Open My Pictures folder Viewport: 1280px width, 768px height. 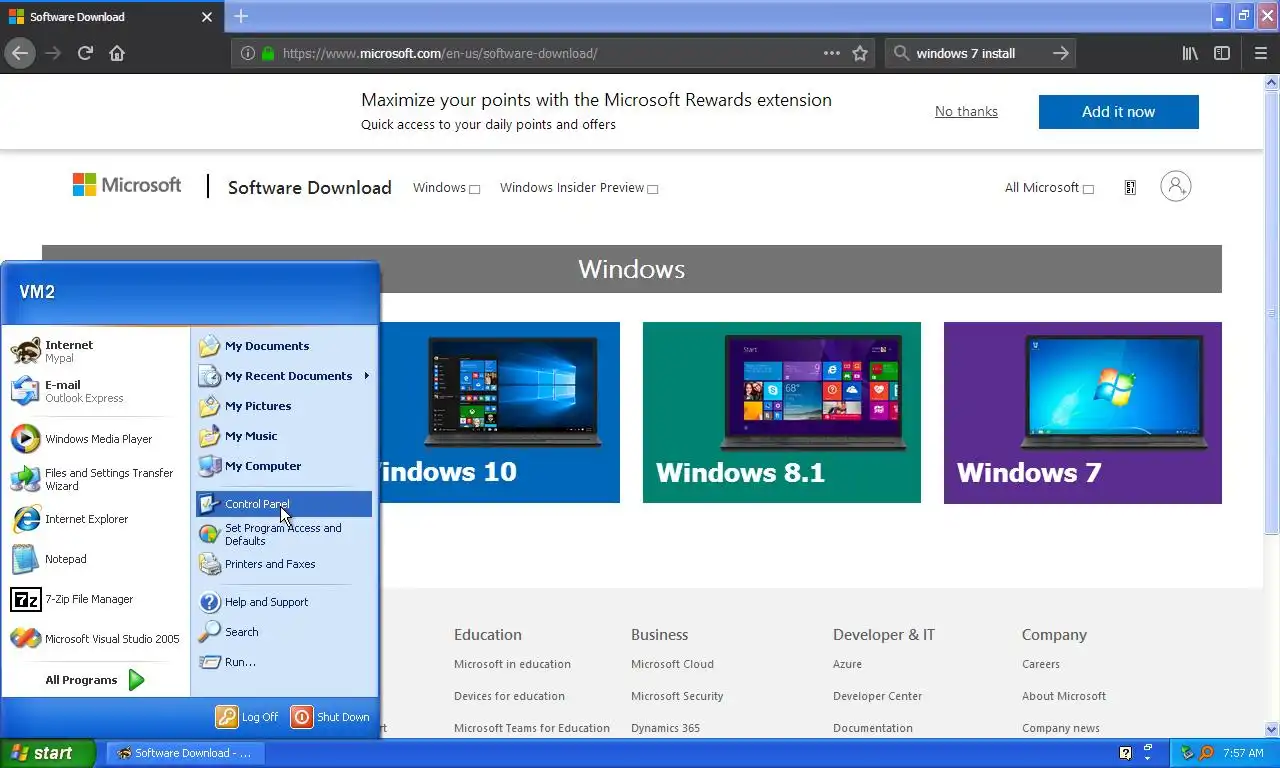point(284,406)
